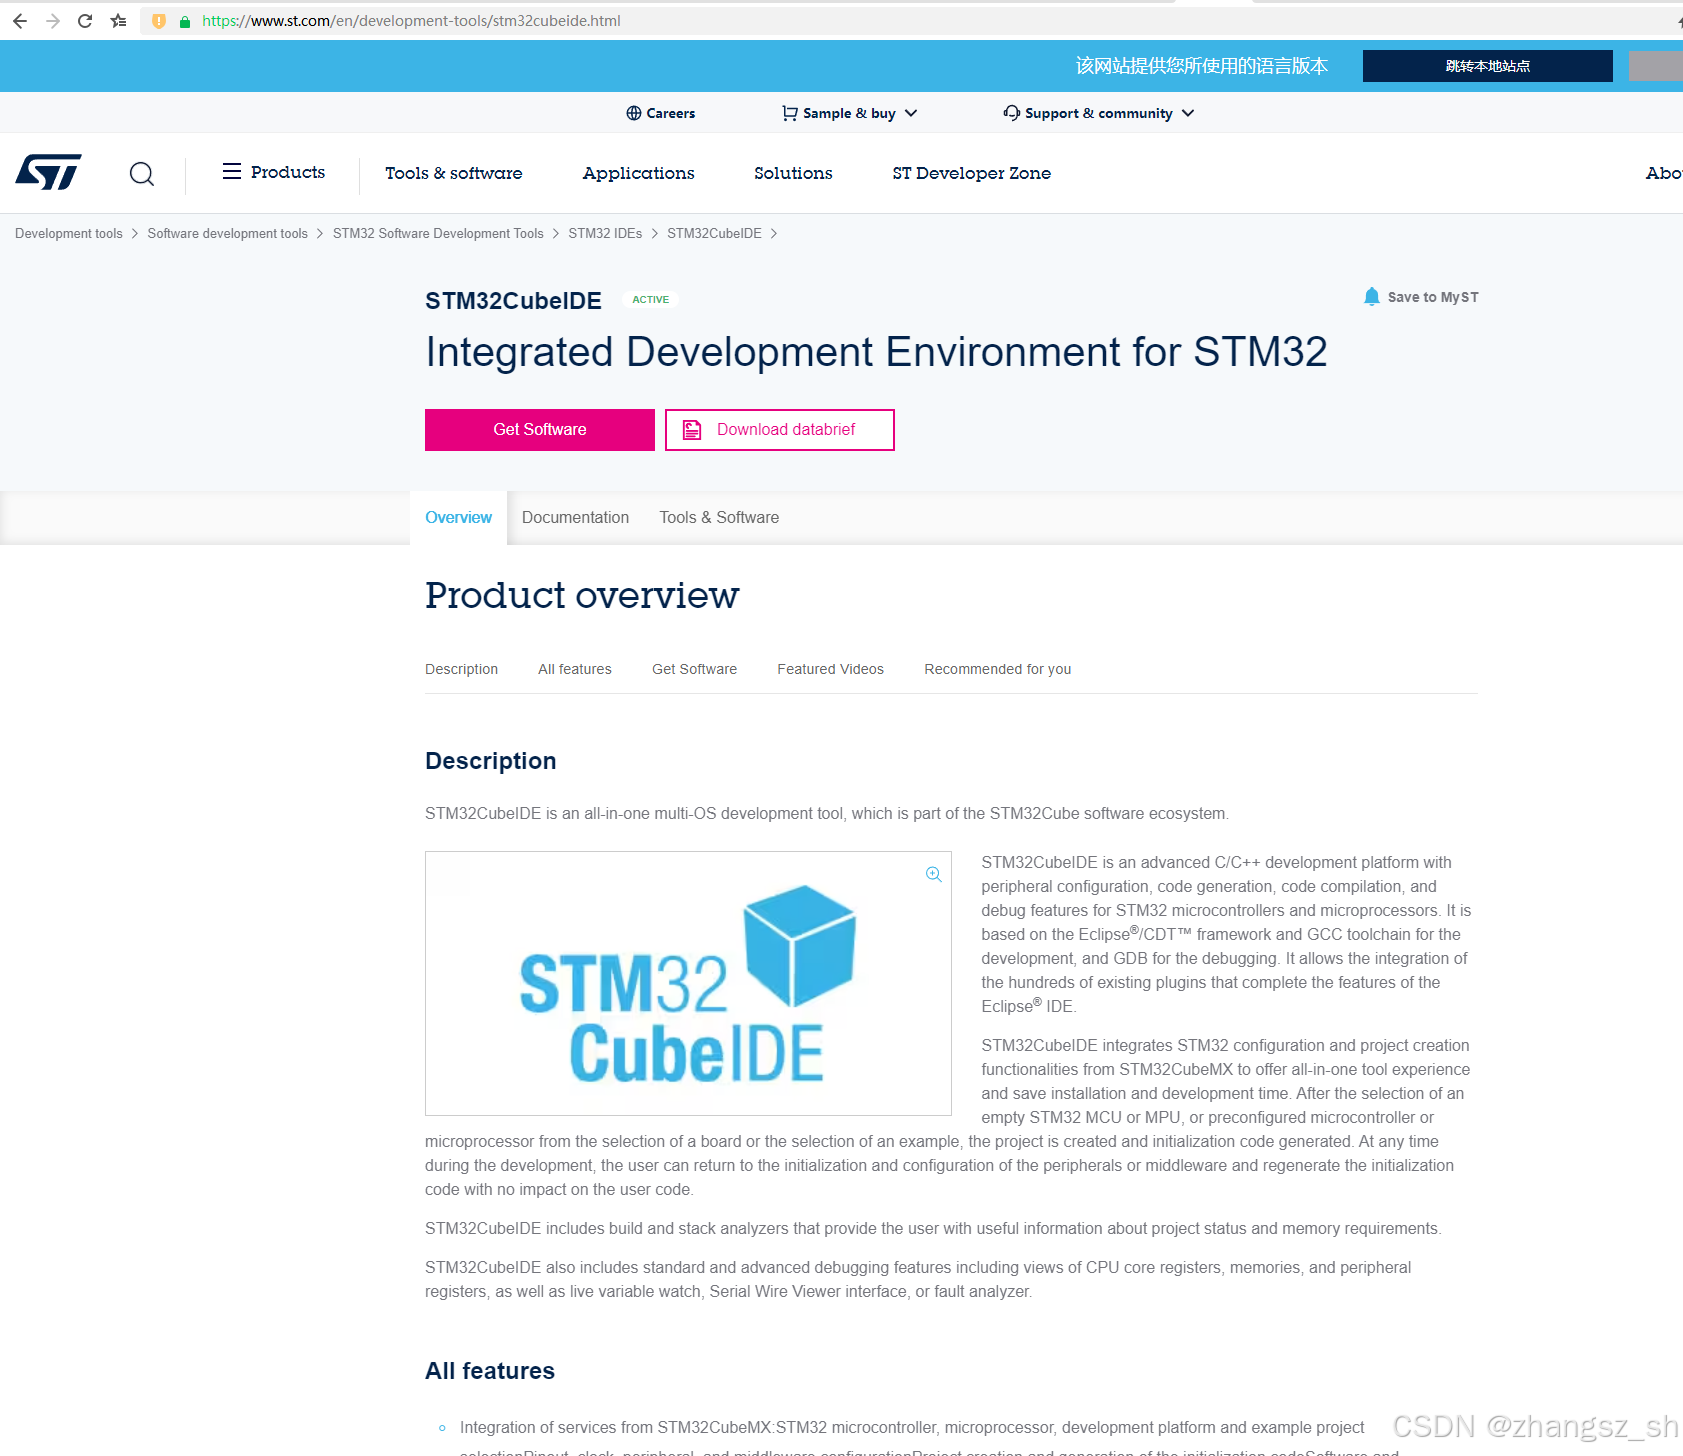Click the document icon in Download databrief
The width and height of the screenshot is (1683, 1456).
pyautogui.click(x=692, y=430)
